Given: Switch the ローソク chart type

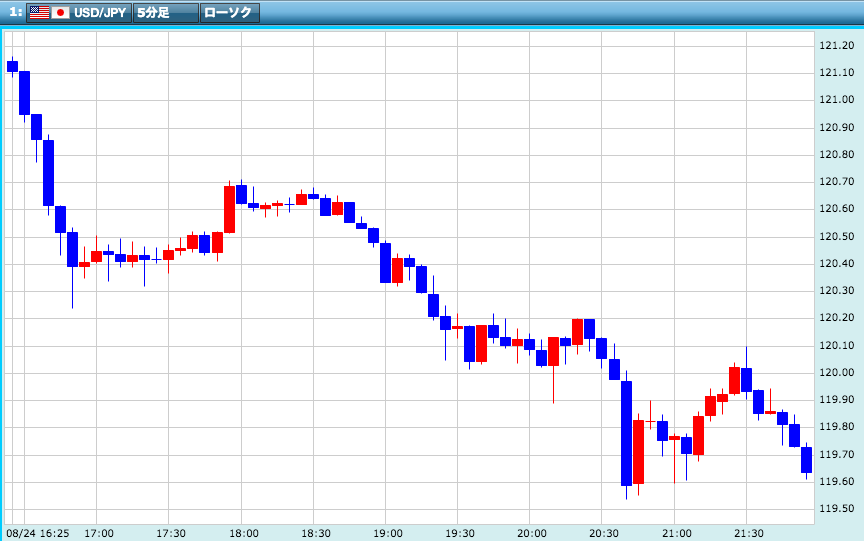Looking at the screenshot, I should pos(230,12).
